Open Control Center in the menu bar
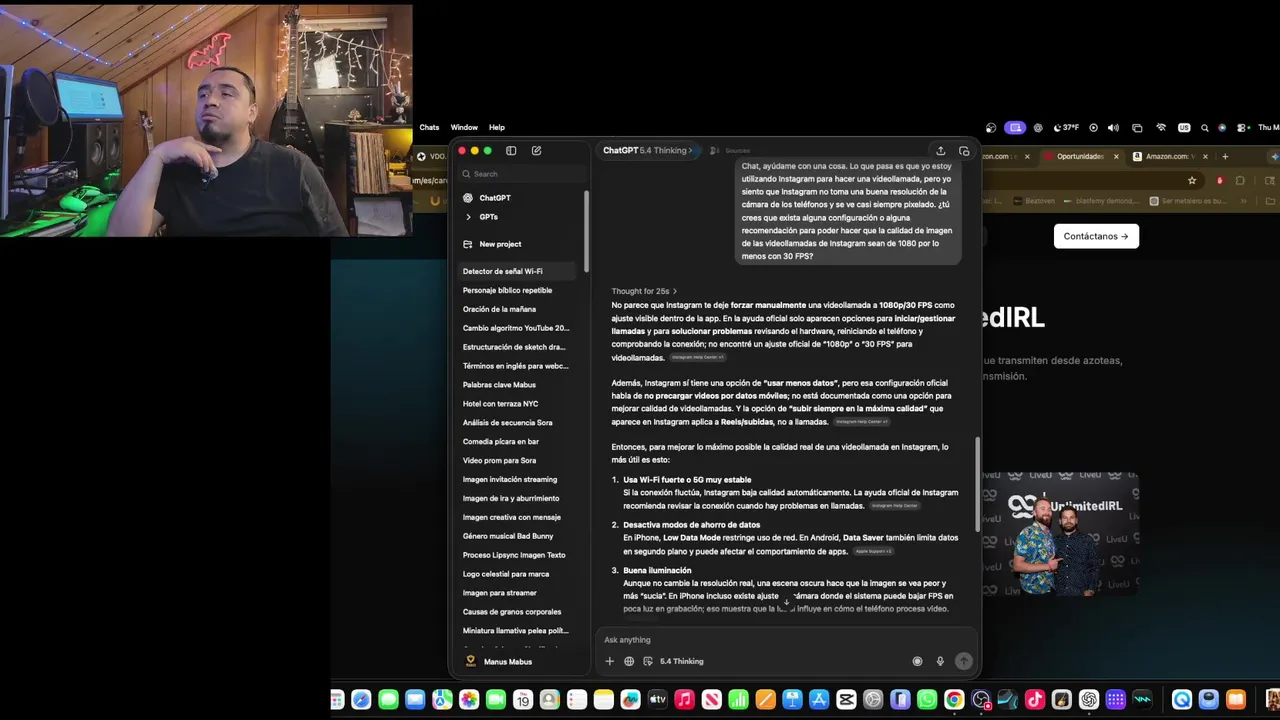The height and width of the screenshot is (720, 1280). point(1243,128)
